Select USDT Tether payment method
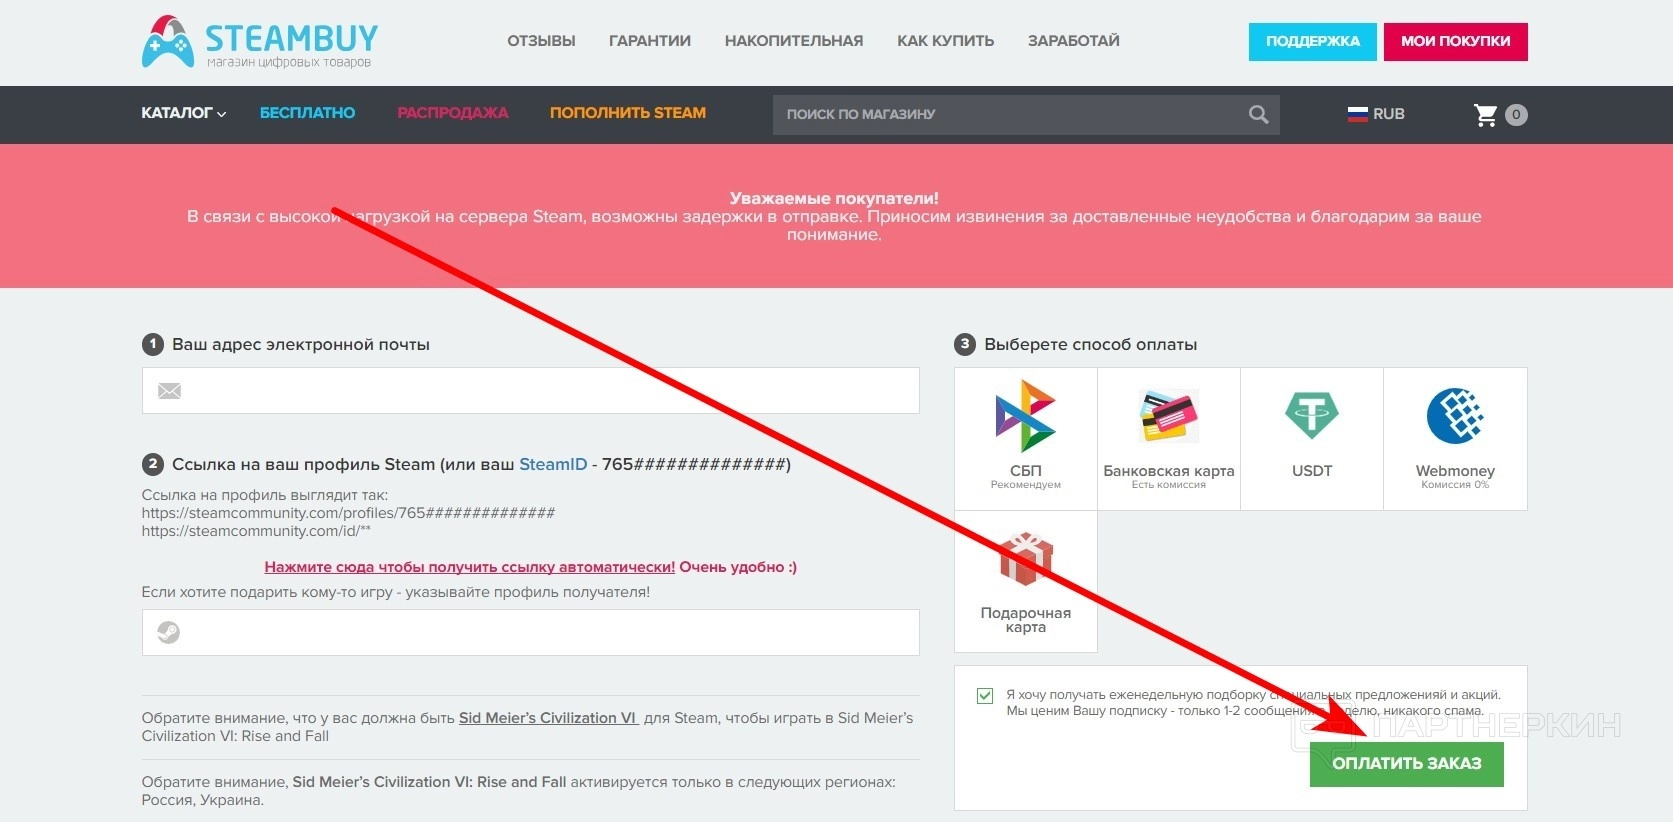The image size is (1673, 822). click(1312, 439)
